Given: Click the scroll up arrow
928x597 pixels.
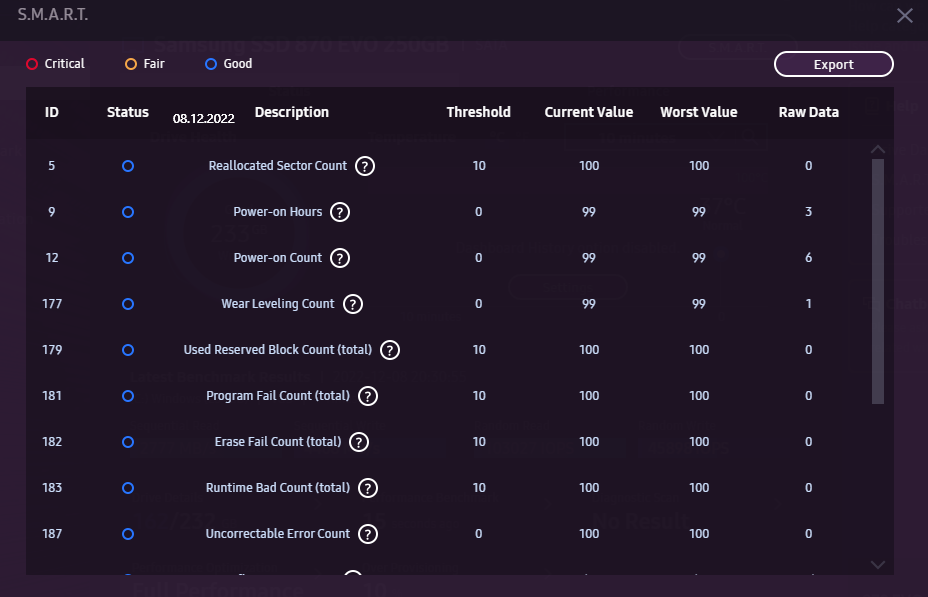Looking at the screenshot, I should point(878,150).
